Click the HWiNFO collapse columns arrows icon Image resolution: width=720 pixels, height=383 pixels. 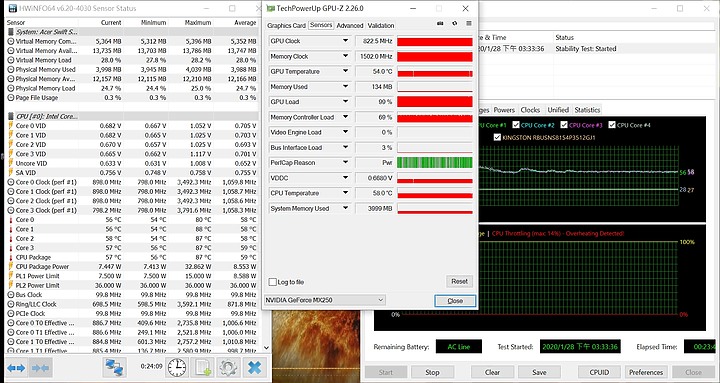[x=39, y=368]
